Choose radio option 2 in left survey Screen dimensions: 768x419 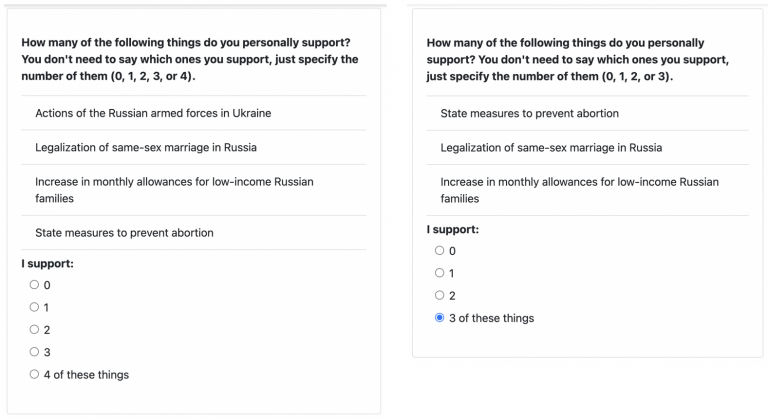pos(34,330)
